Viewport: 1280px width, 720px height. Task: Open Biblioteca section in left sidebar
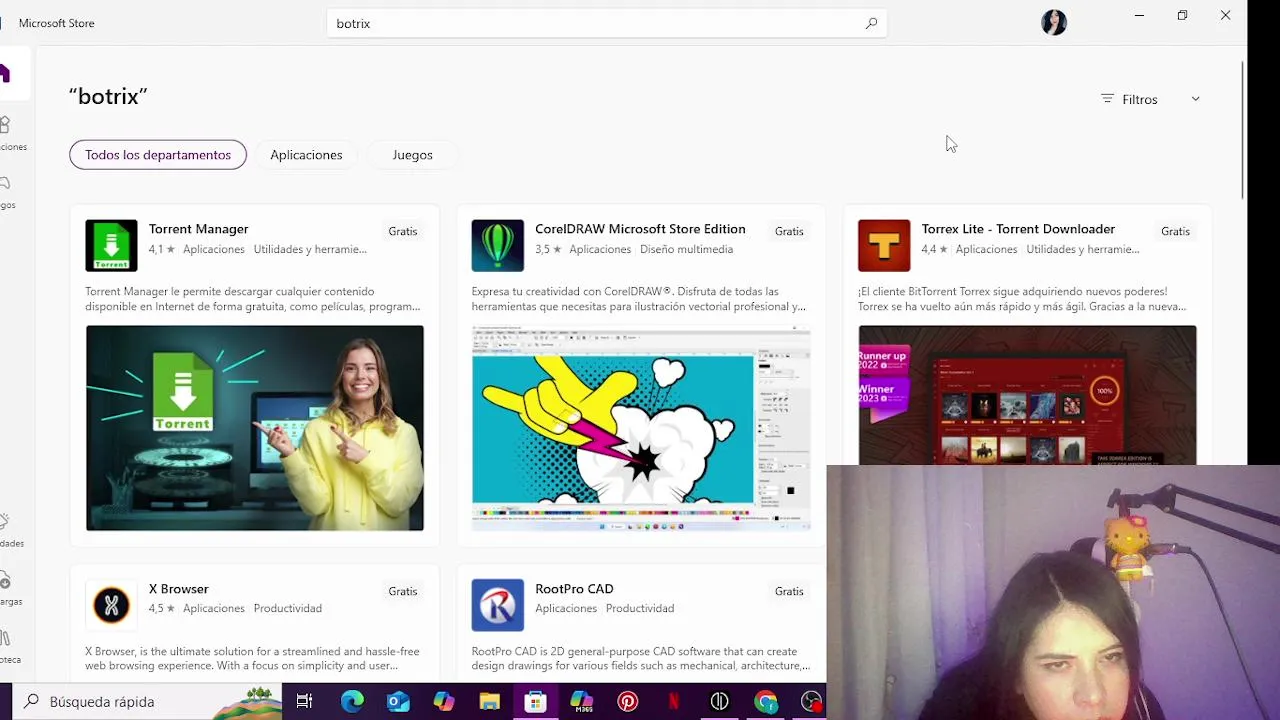pyautogui.click(x=8, y=646)
